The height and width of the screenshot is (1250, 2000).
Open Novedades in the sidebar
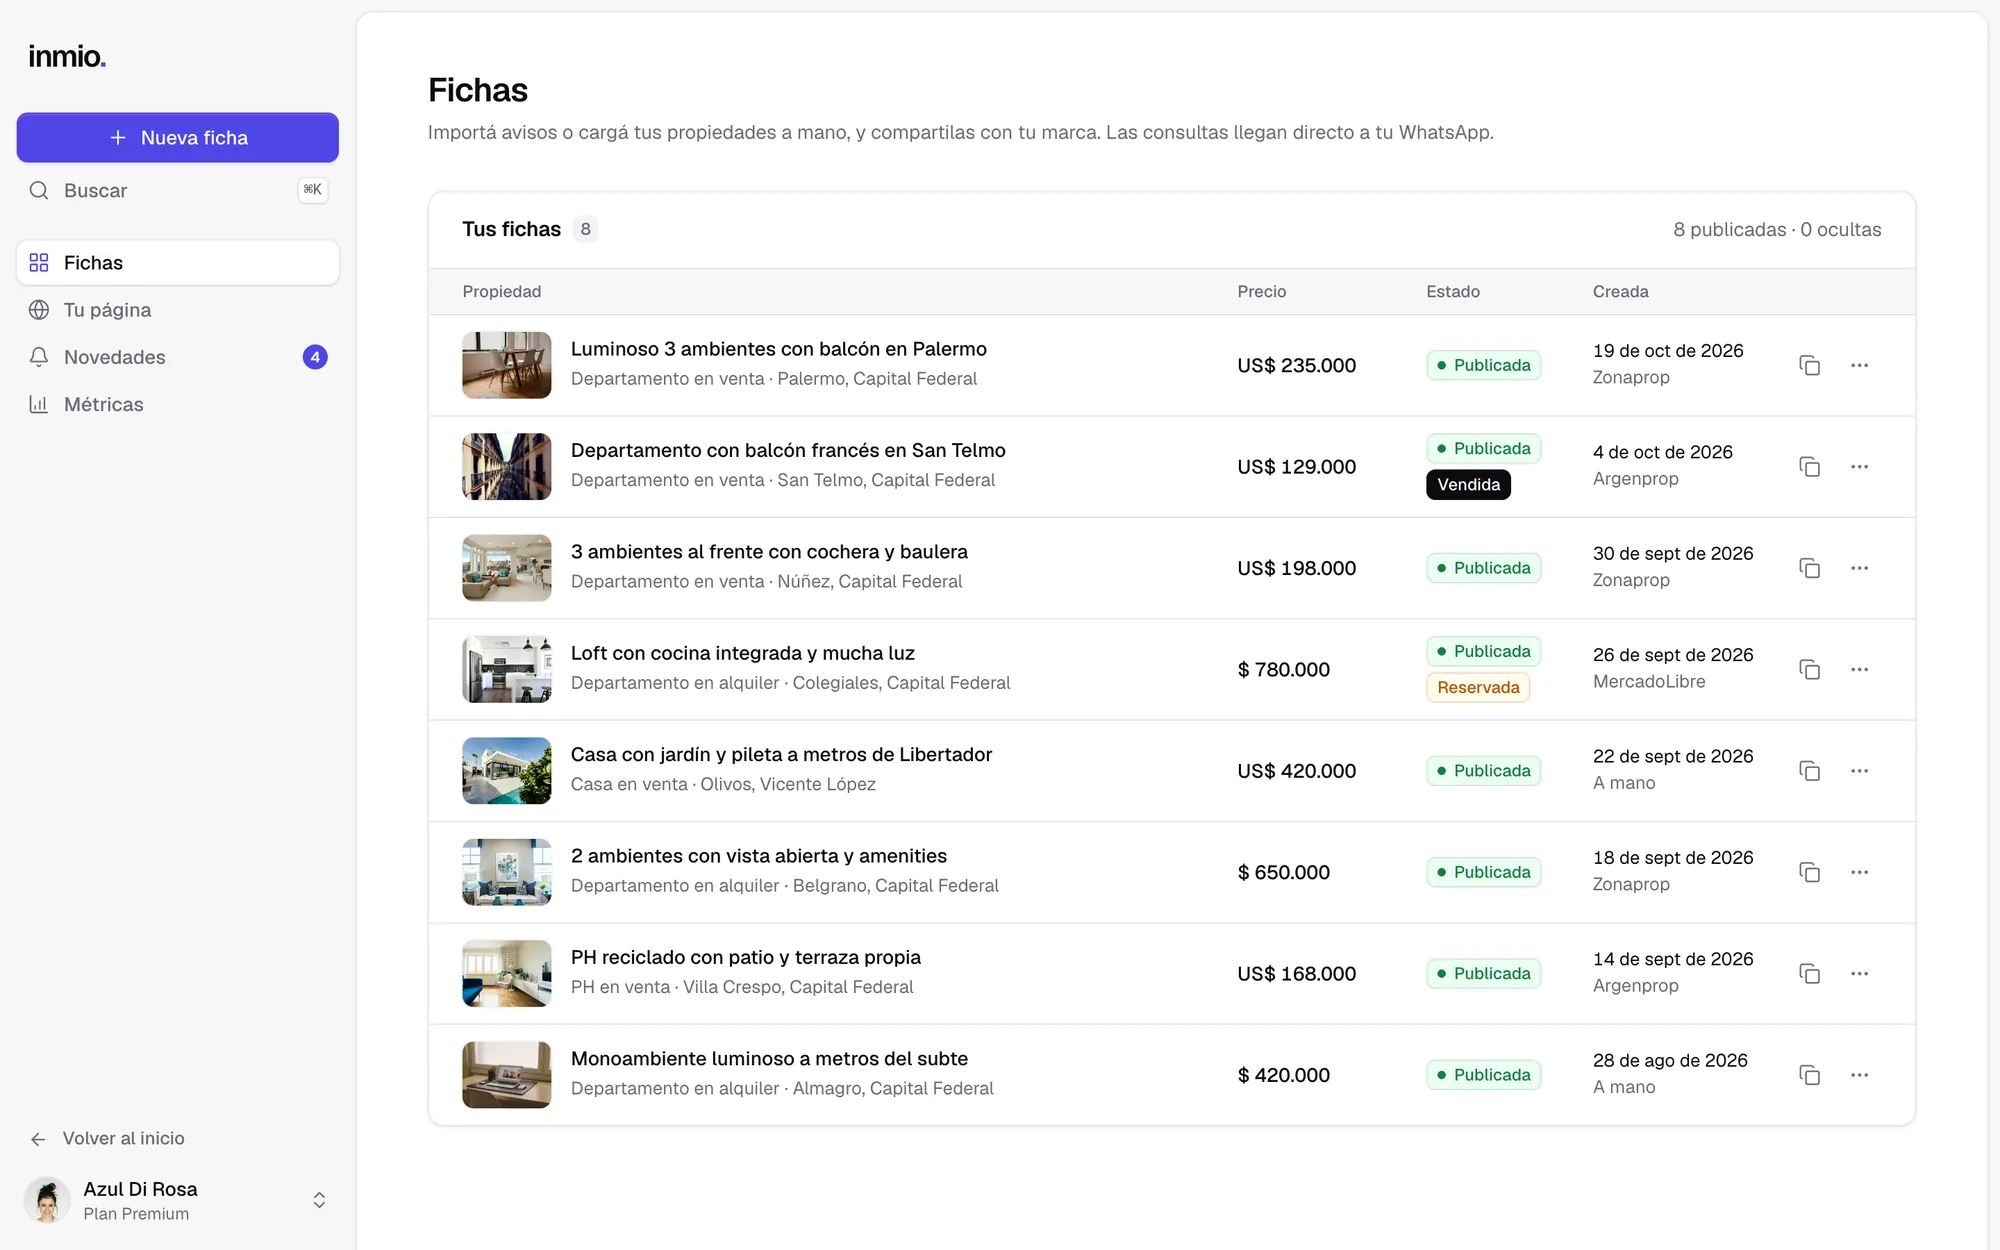point(178,357)
